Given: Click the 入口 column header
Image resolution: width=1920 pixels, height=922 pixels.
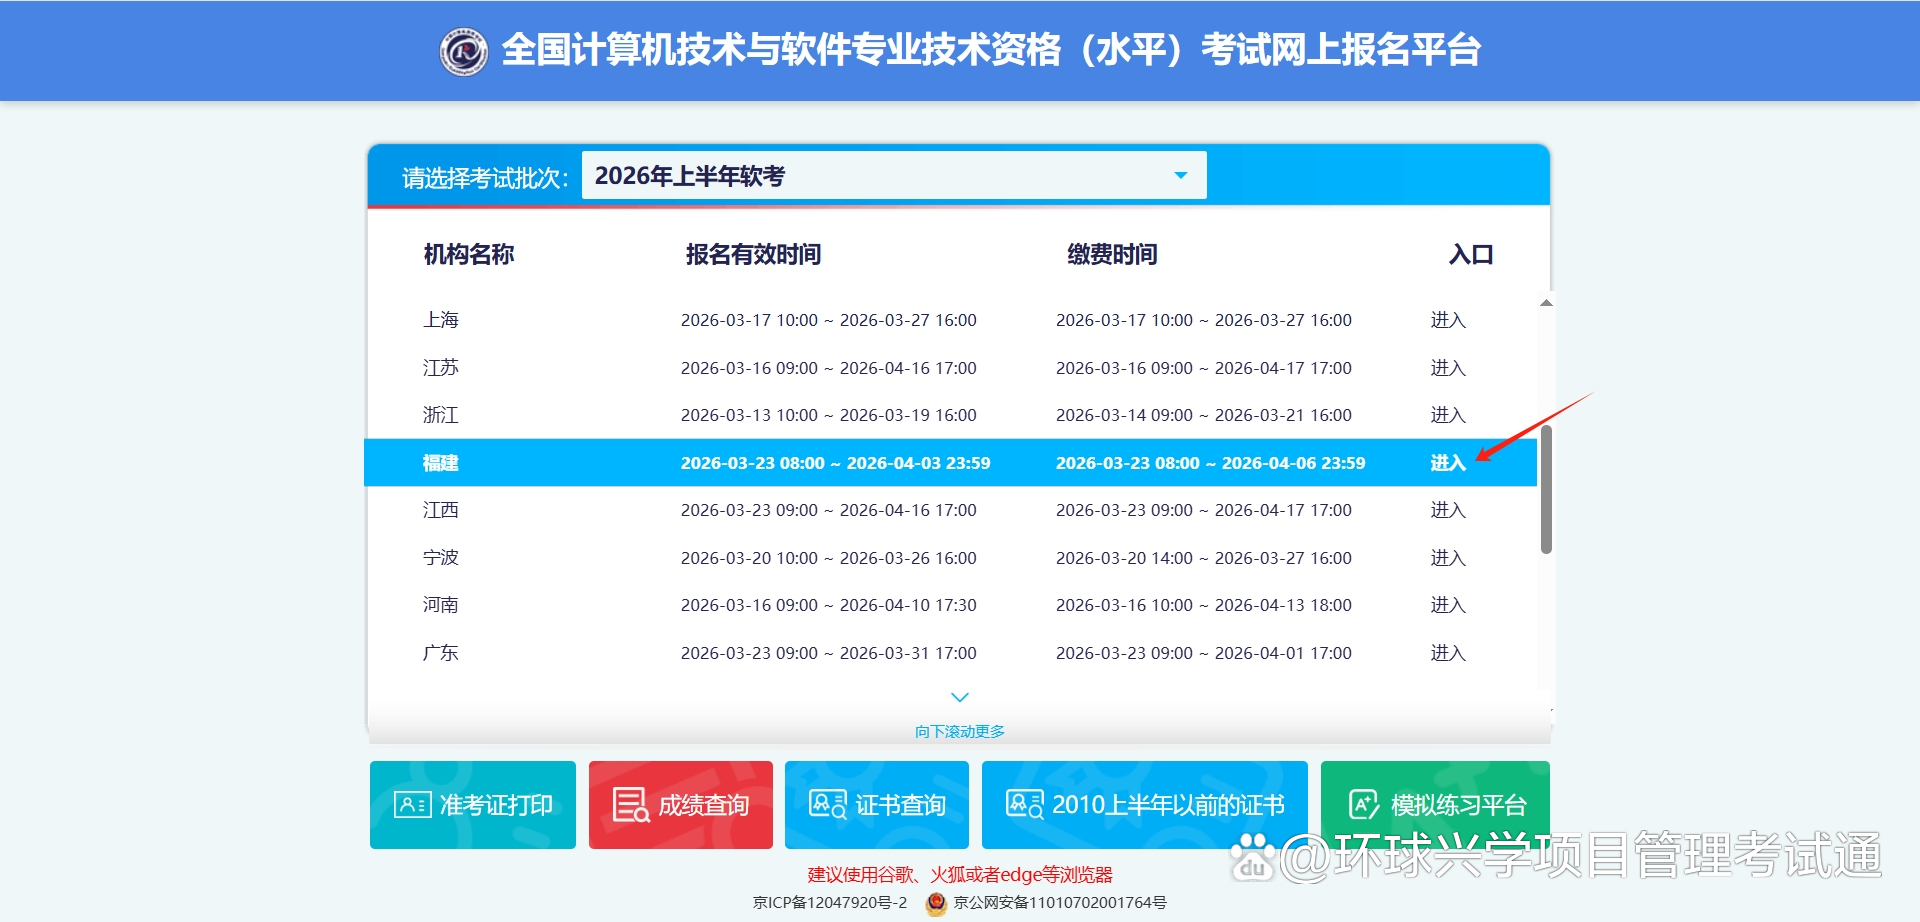Looking at the screenshot, I should click(x=1471, y=255).
